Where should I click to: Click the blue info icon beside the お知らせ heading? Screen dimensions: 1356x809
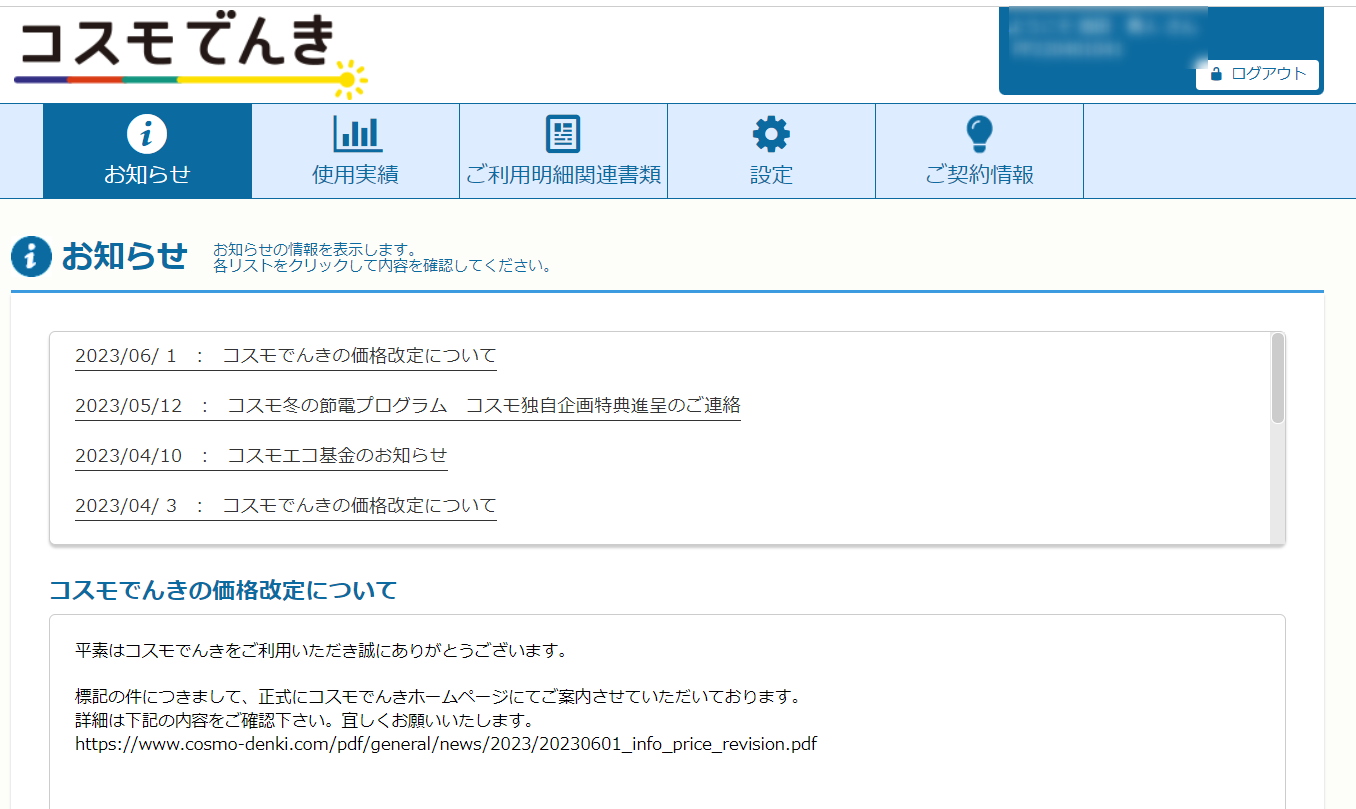click(x=31, y=257)
